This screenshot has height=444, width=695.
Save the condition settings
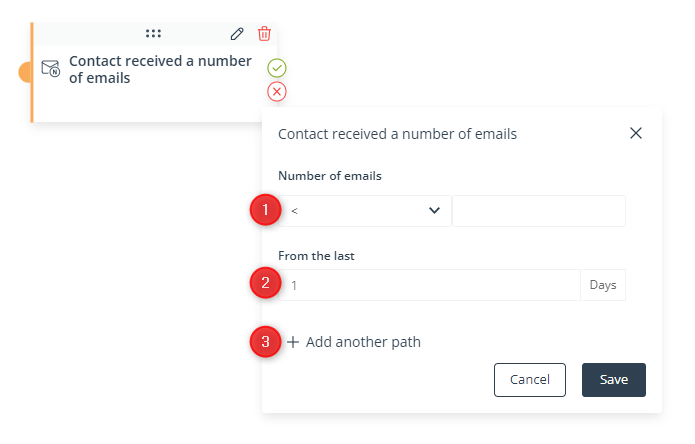[x=614, y=380]
